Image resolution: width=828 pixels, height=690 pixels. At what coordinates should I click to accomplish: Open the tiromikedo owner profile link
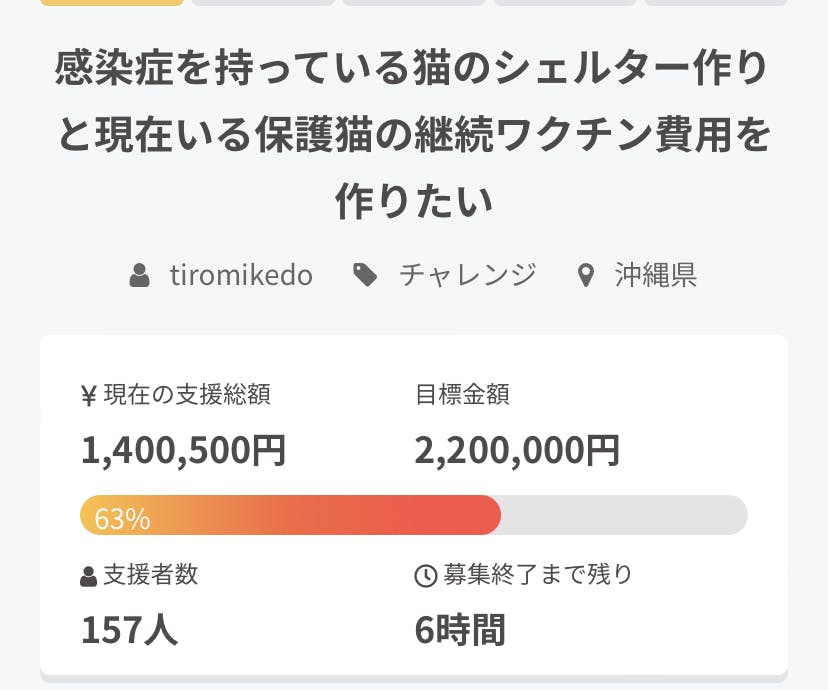241,275
